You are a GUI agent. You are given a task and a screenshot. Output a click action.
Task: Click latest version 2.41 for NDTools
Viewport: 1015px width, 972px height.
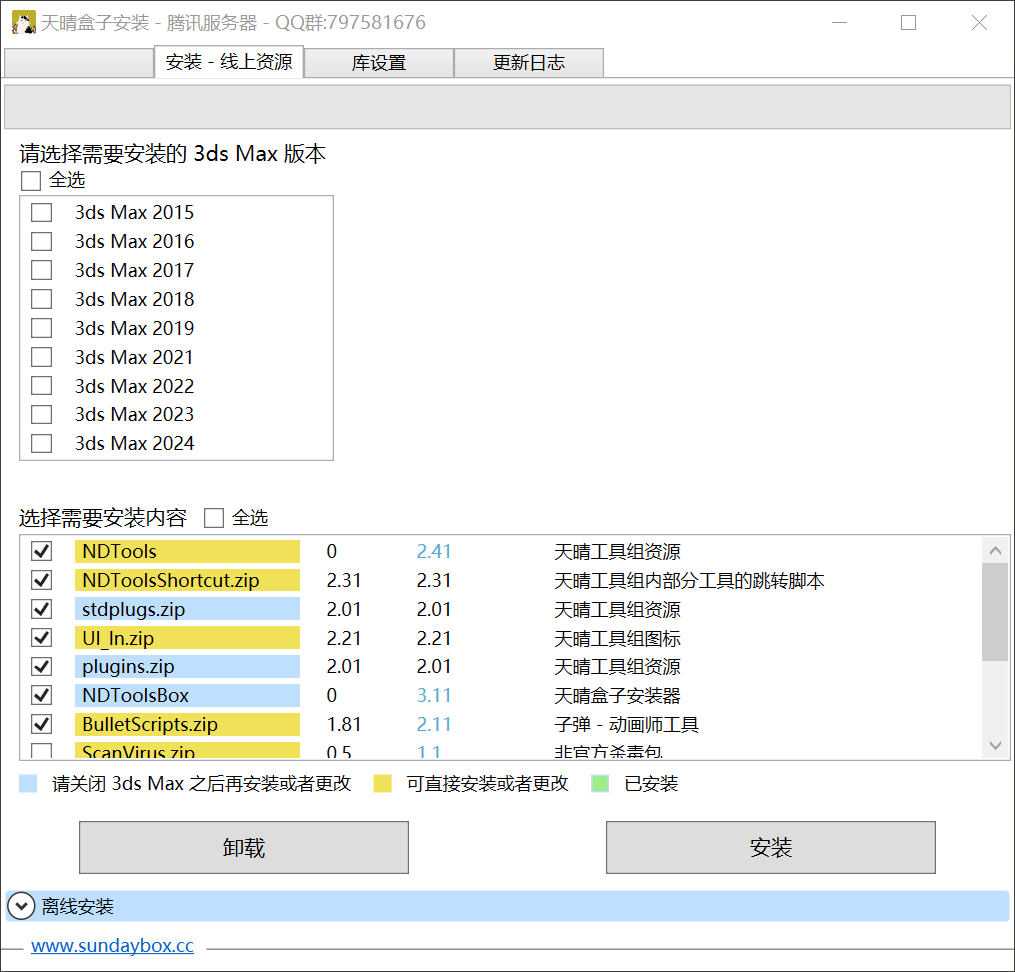(x=434, y=551)
